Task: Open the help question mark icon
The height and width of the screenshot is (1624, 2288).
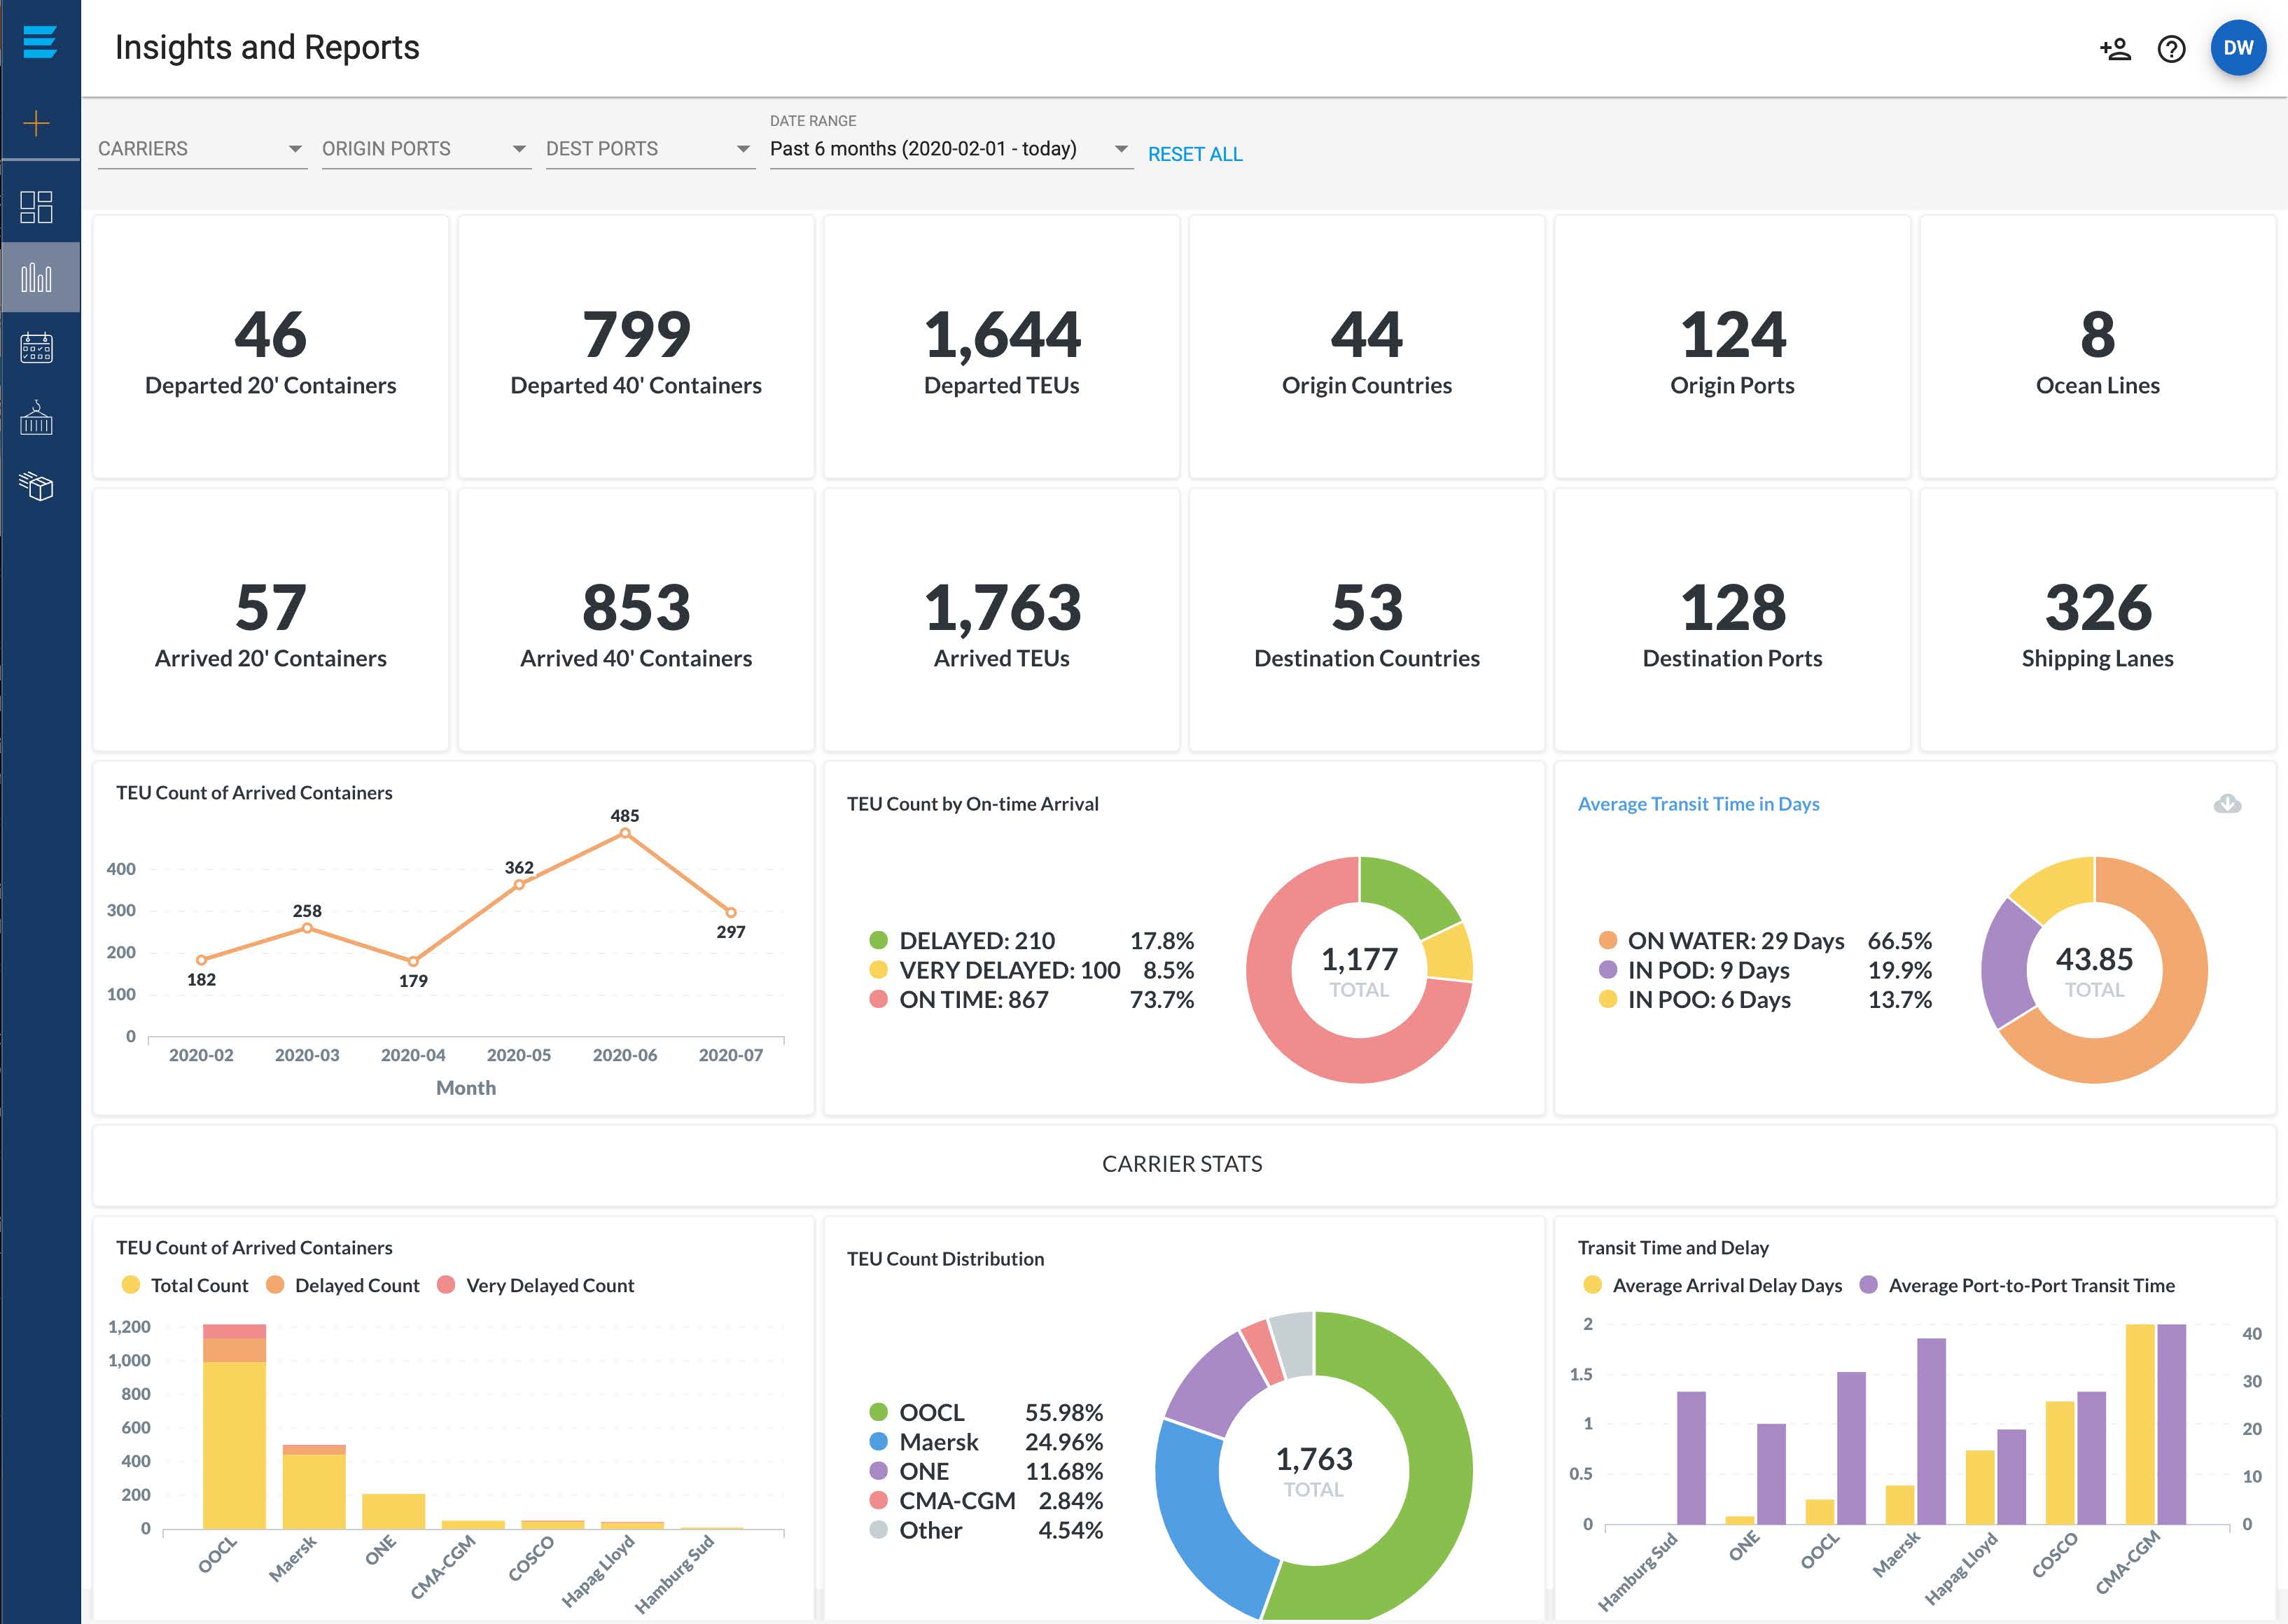Action: click(x=2171, y=49)
